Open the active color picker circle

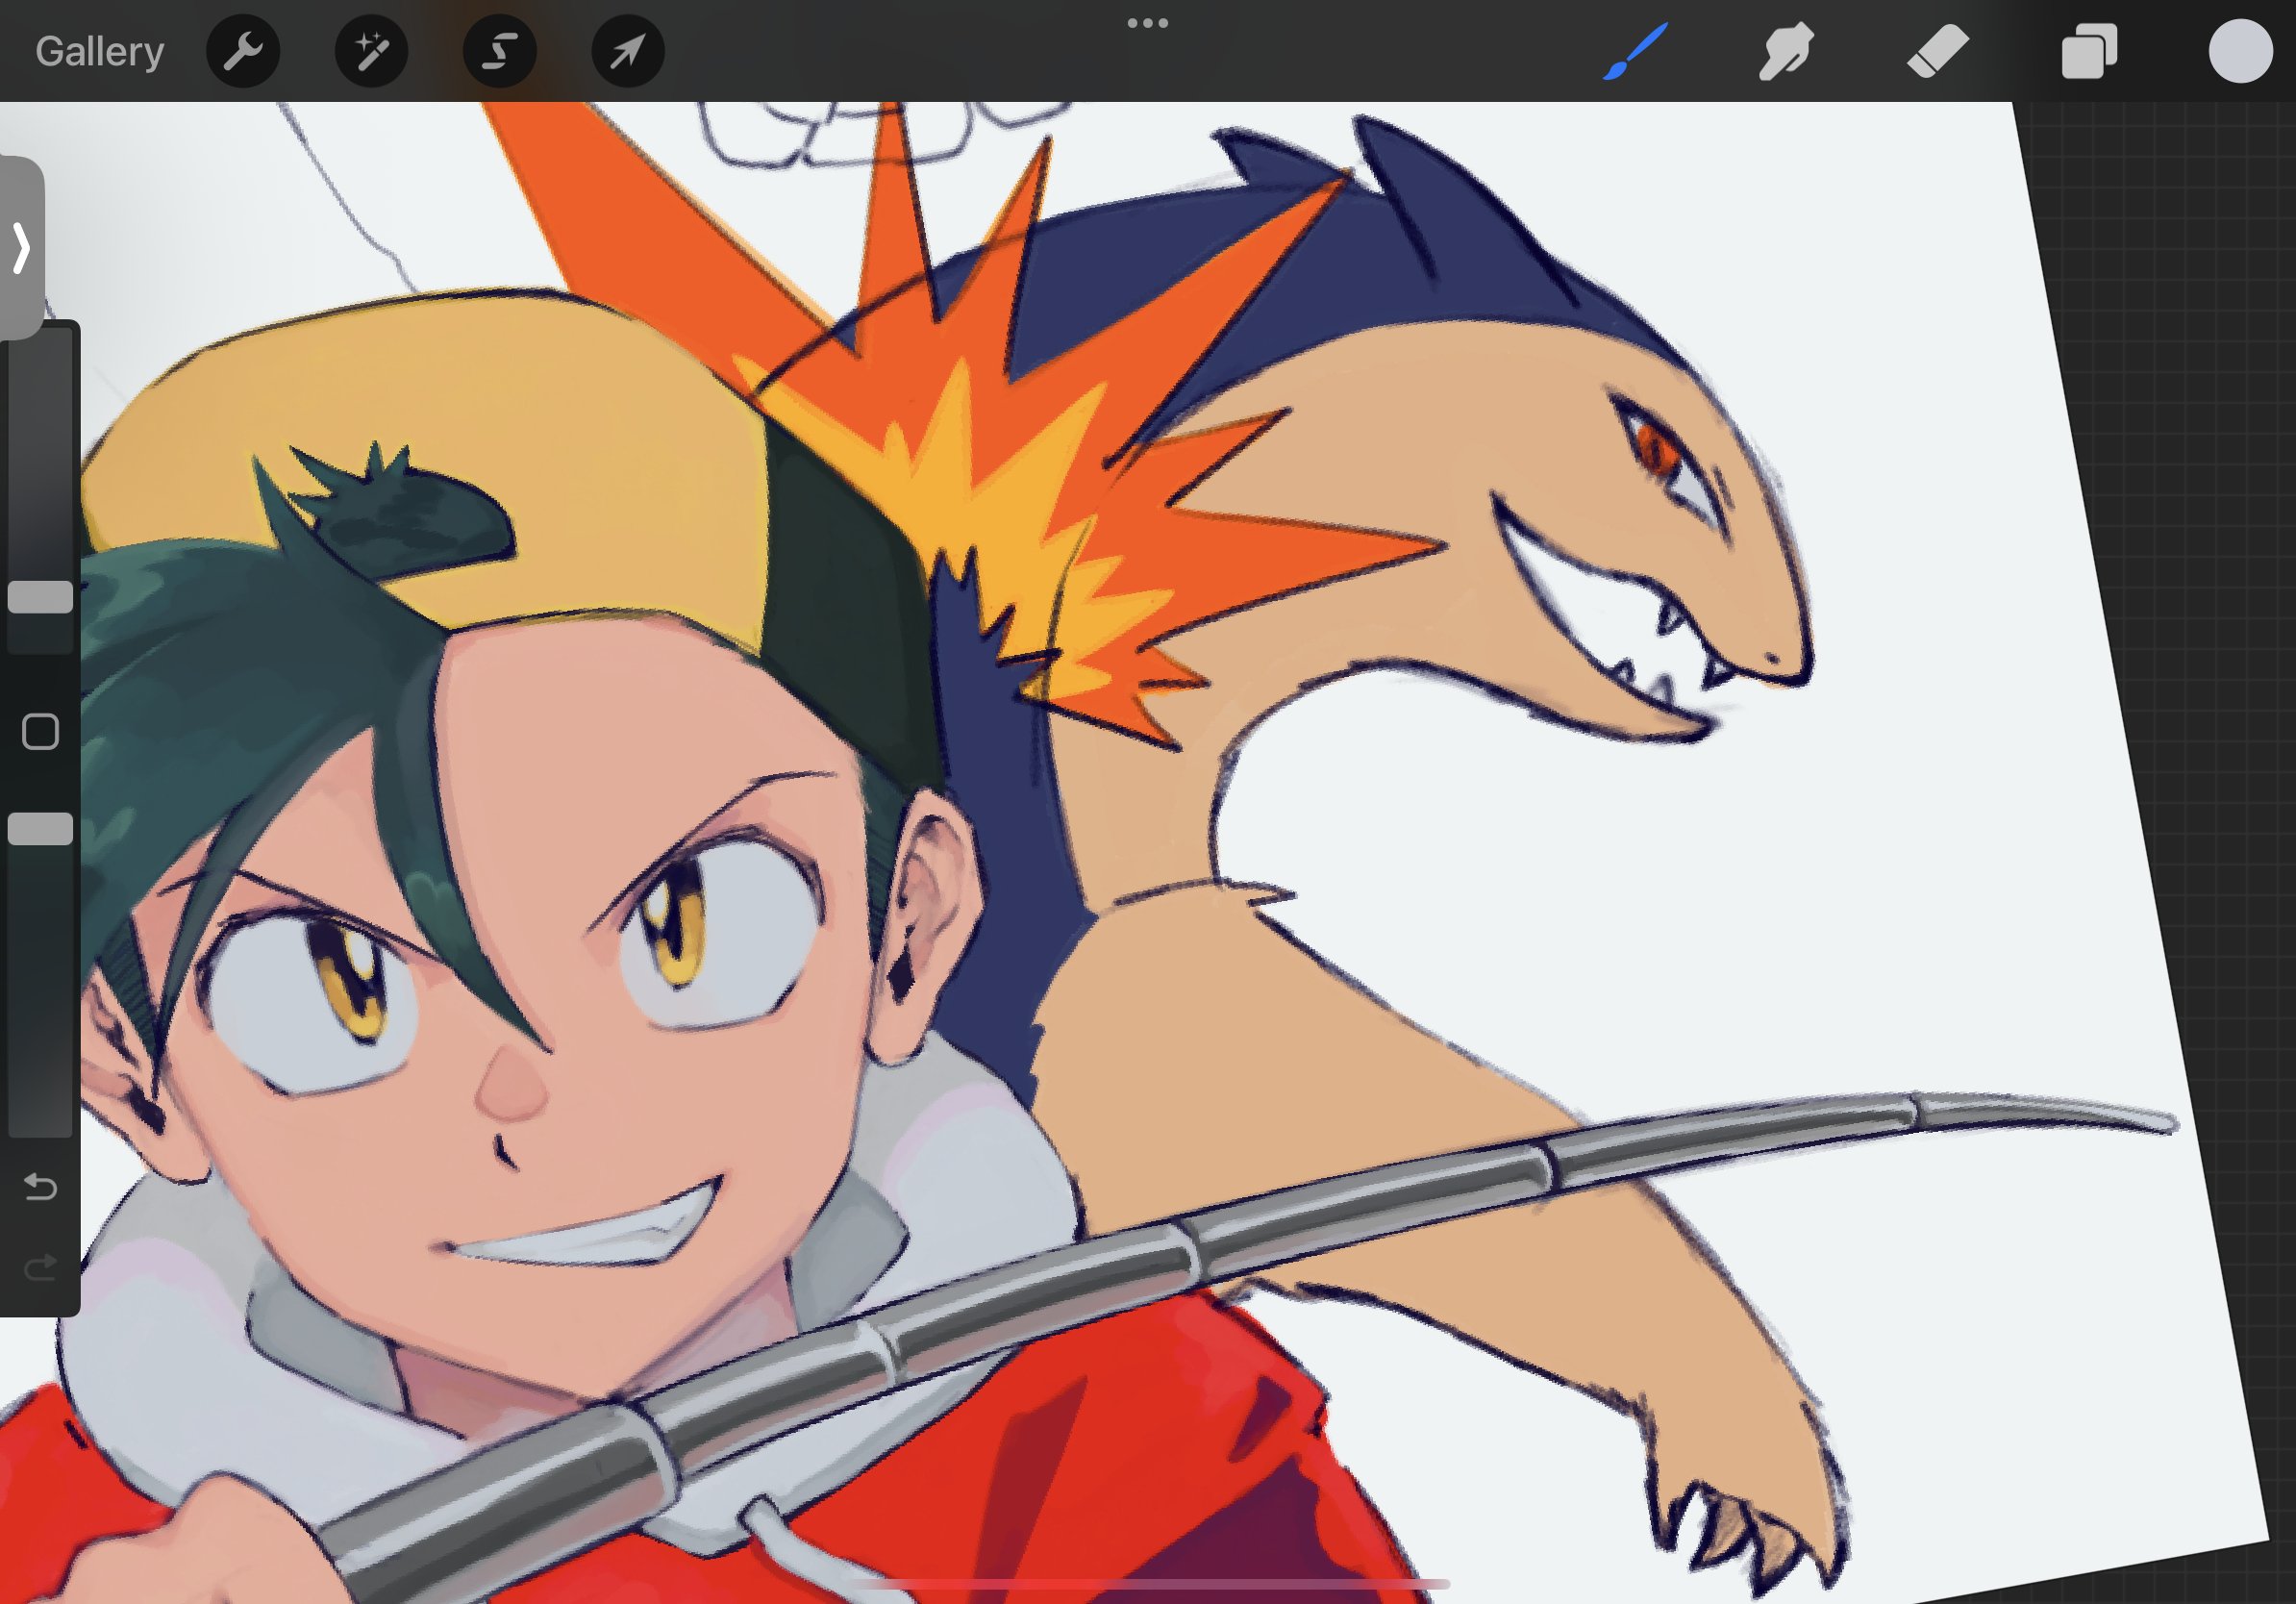click(x=2240, y=51)
